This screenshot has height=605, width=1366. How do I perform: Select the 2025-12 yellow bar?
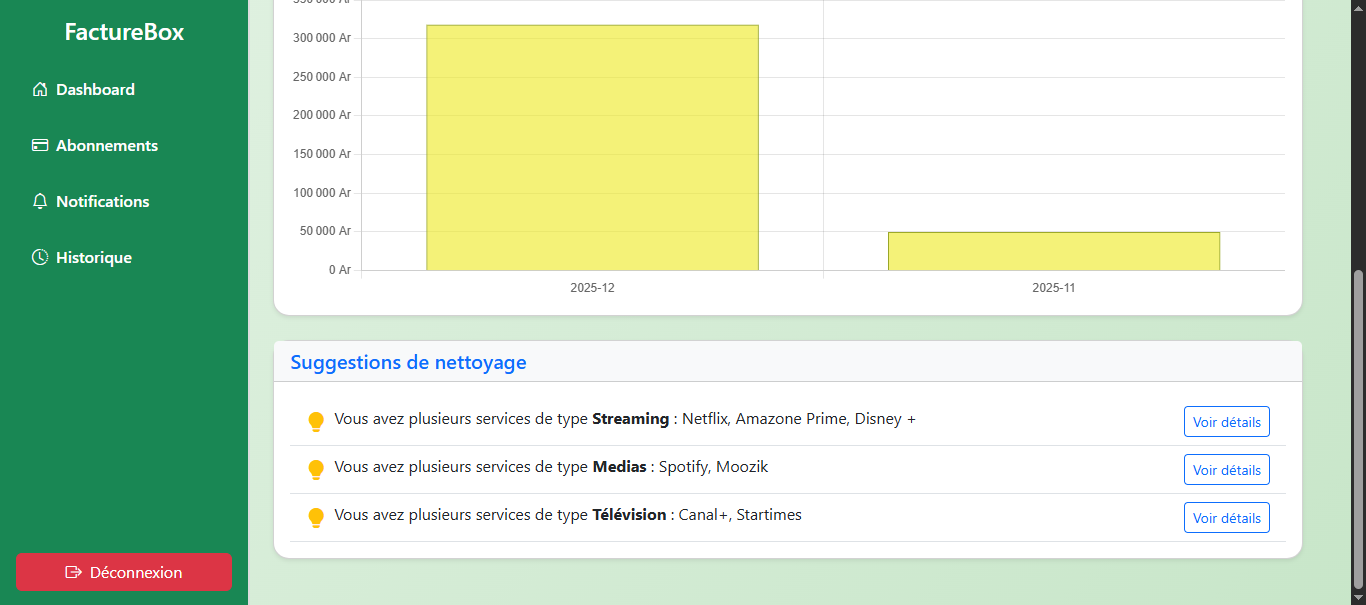click(x=592, y=147)
